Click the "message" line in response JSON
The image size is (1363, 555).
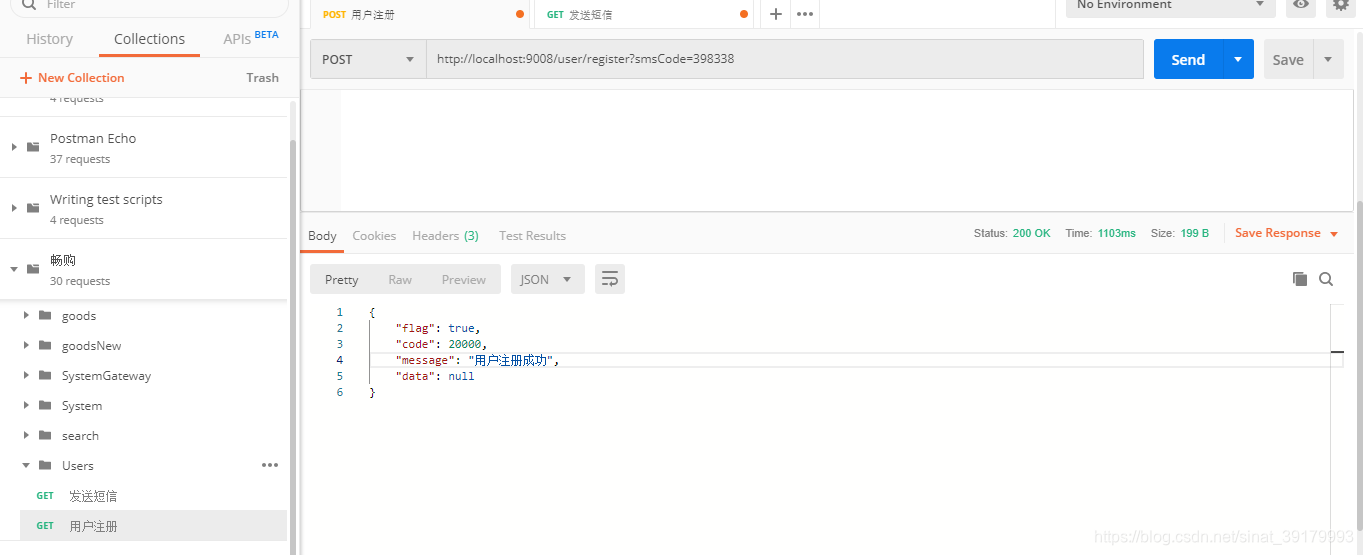tap(478, 360)
